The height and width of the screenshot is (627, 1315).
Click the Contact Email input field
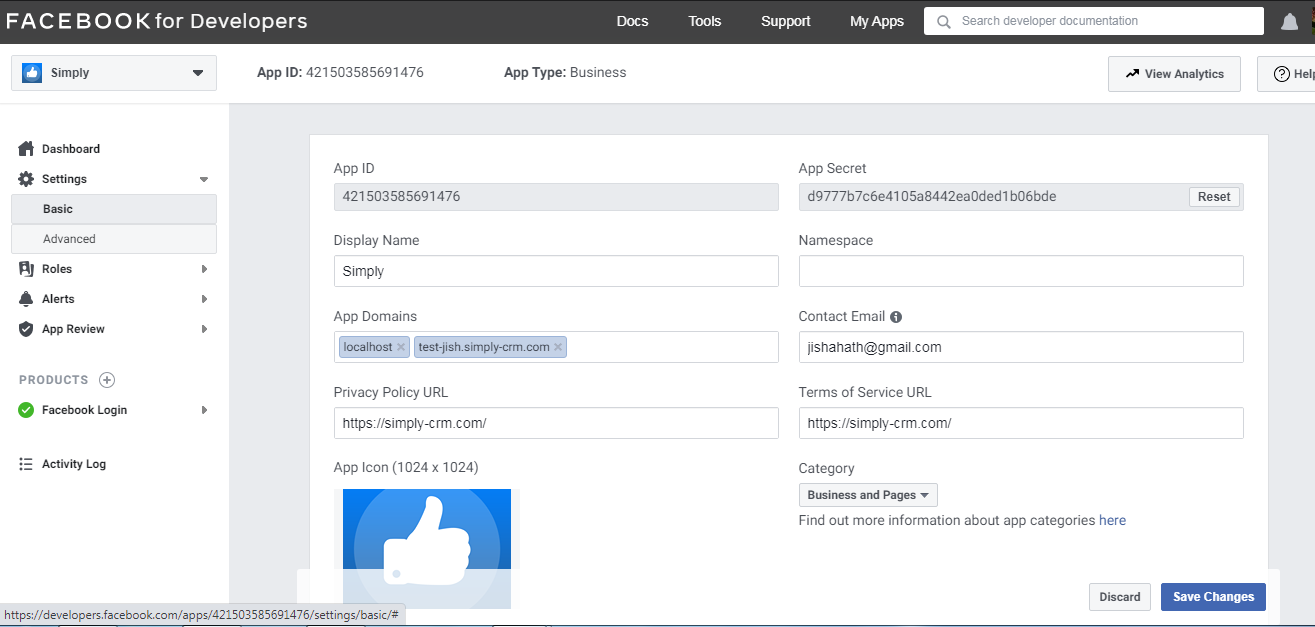tap(1021, 347)
